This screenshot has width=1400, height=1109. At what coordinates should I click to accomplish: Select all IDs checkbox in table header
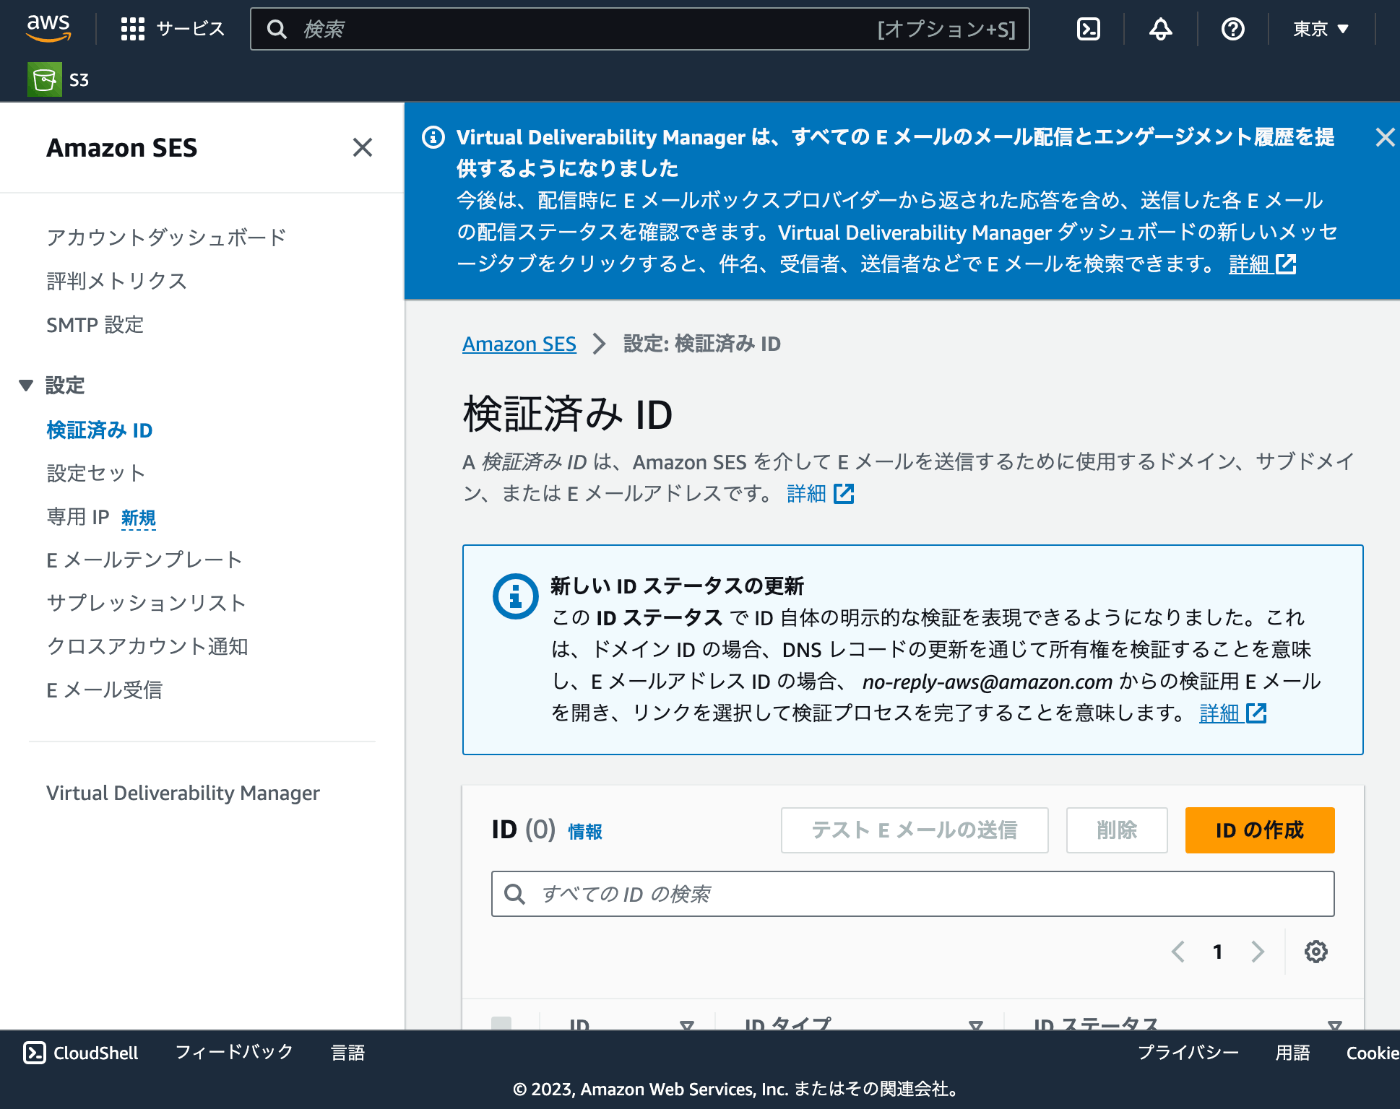pyautogui.click(x=502, y=1023)
